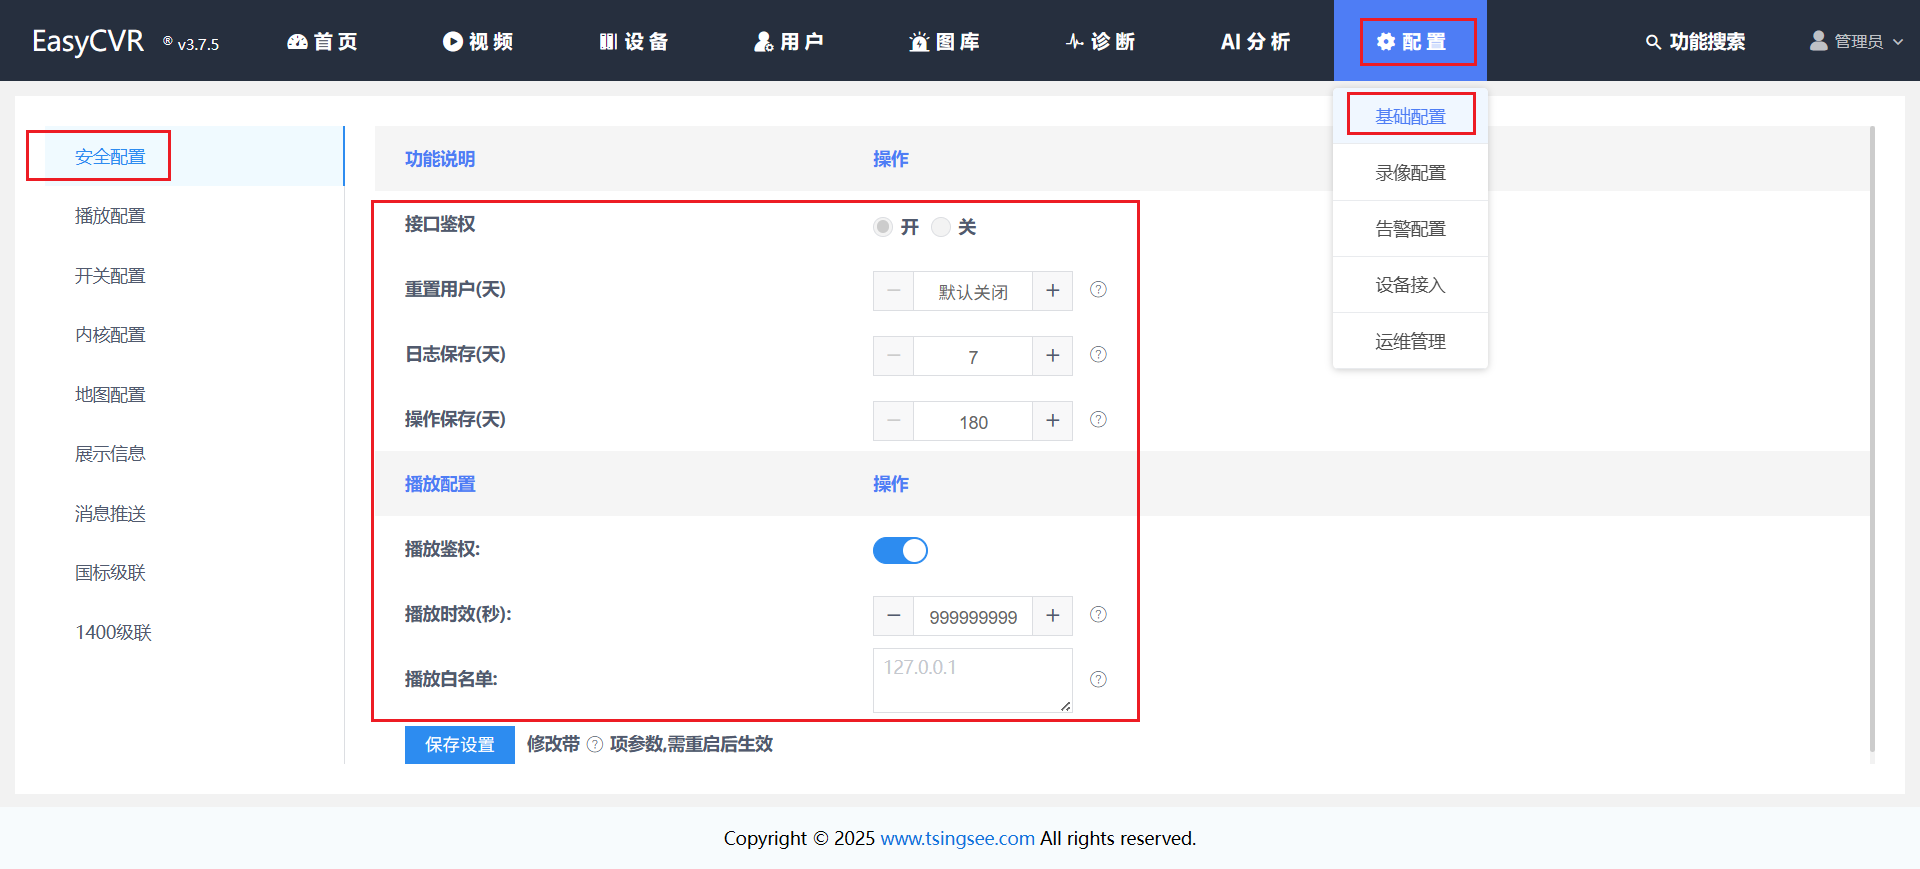Select 录像配置 in the dropdown menu
1920x869 pixels.
pyautogui.click(x=1410, y=172)
